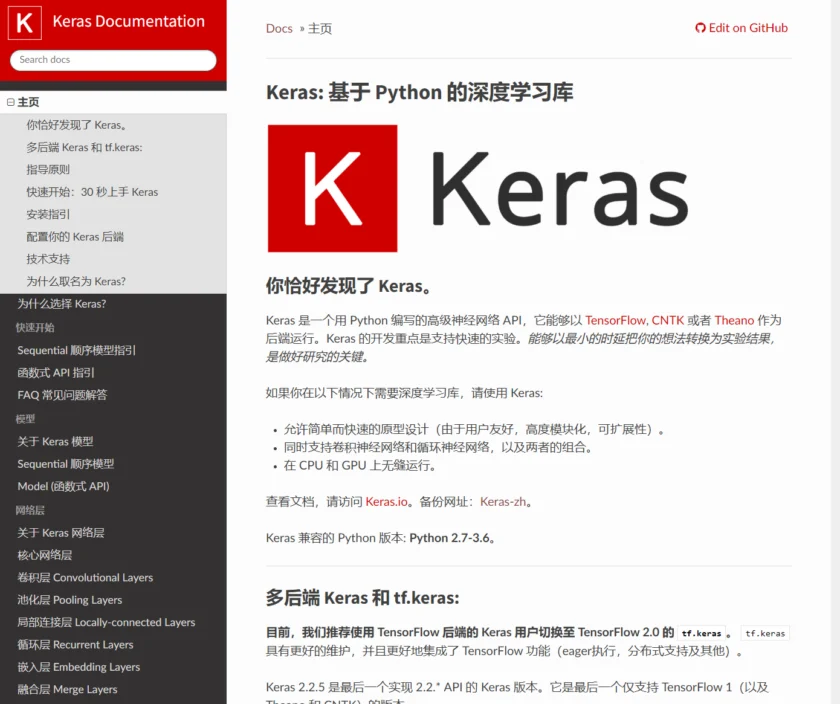This screenshot has height=704, width=840.
Task: Click the 多后端 Keras 和 tf.keras: content heading
Action: point(363,598)
